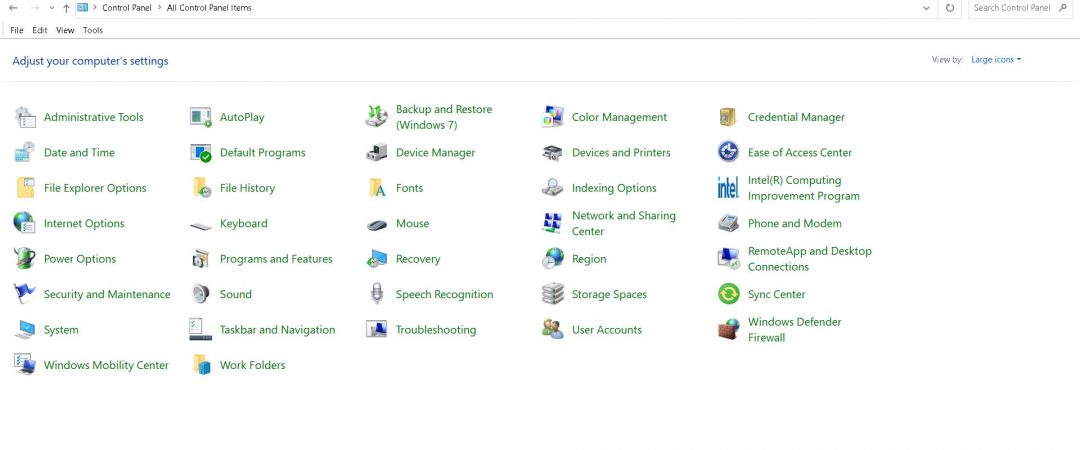Open the Tools menu
The width and height of the screenshot is (1080, 450).
click(93, 30)
